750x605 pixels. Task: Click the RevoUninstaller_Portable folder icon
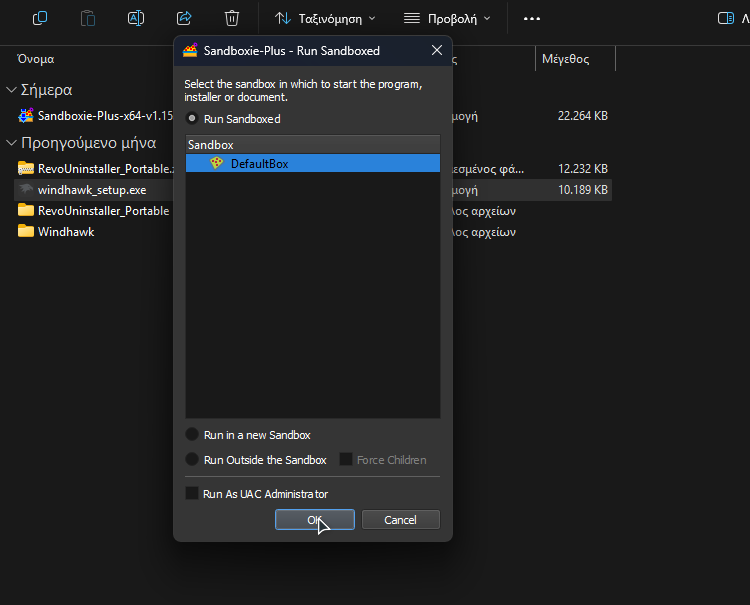26,210
